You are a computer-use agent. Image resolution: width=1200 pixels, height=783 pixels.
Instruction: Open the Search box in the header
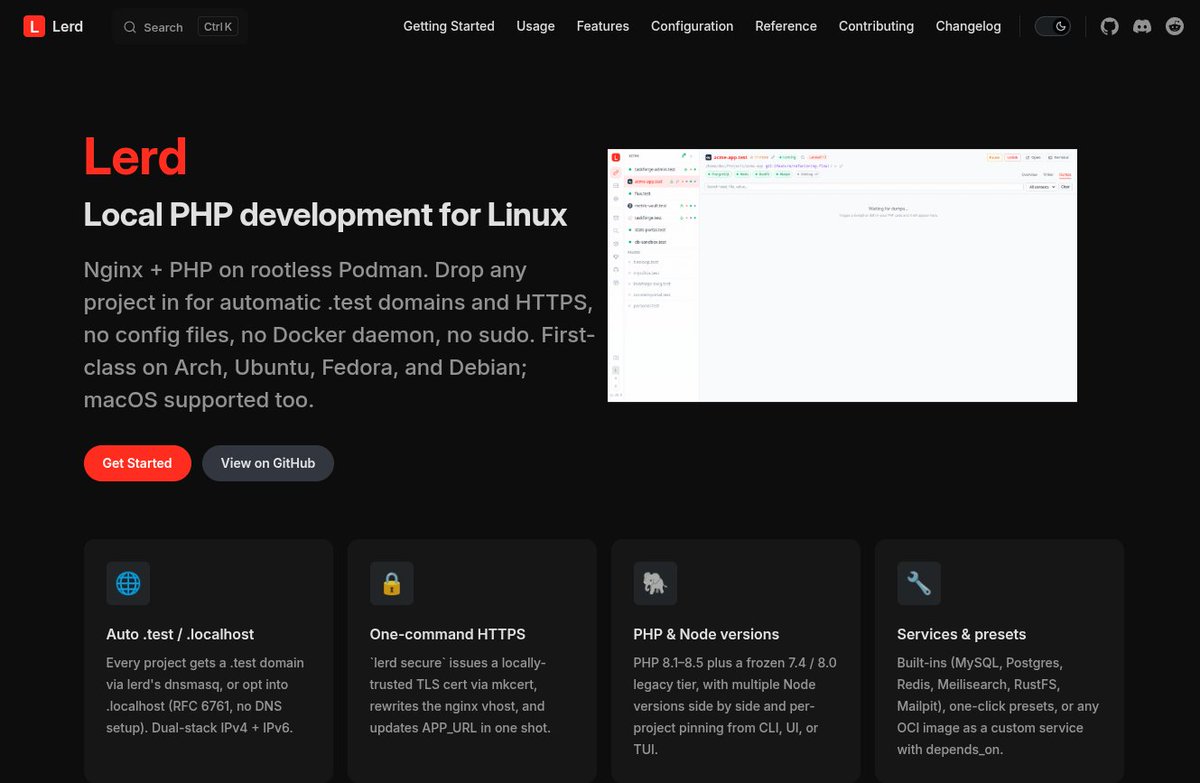pyautogui.click(x=180, y=27)
